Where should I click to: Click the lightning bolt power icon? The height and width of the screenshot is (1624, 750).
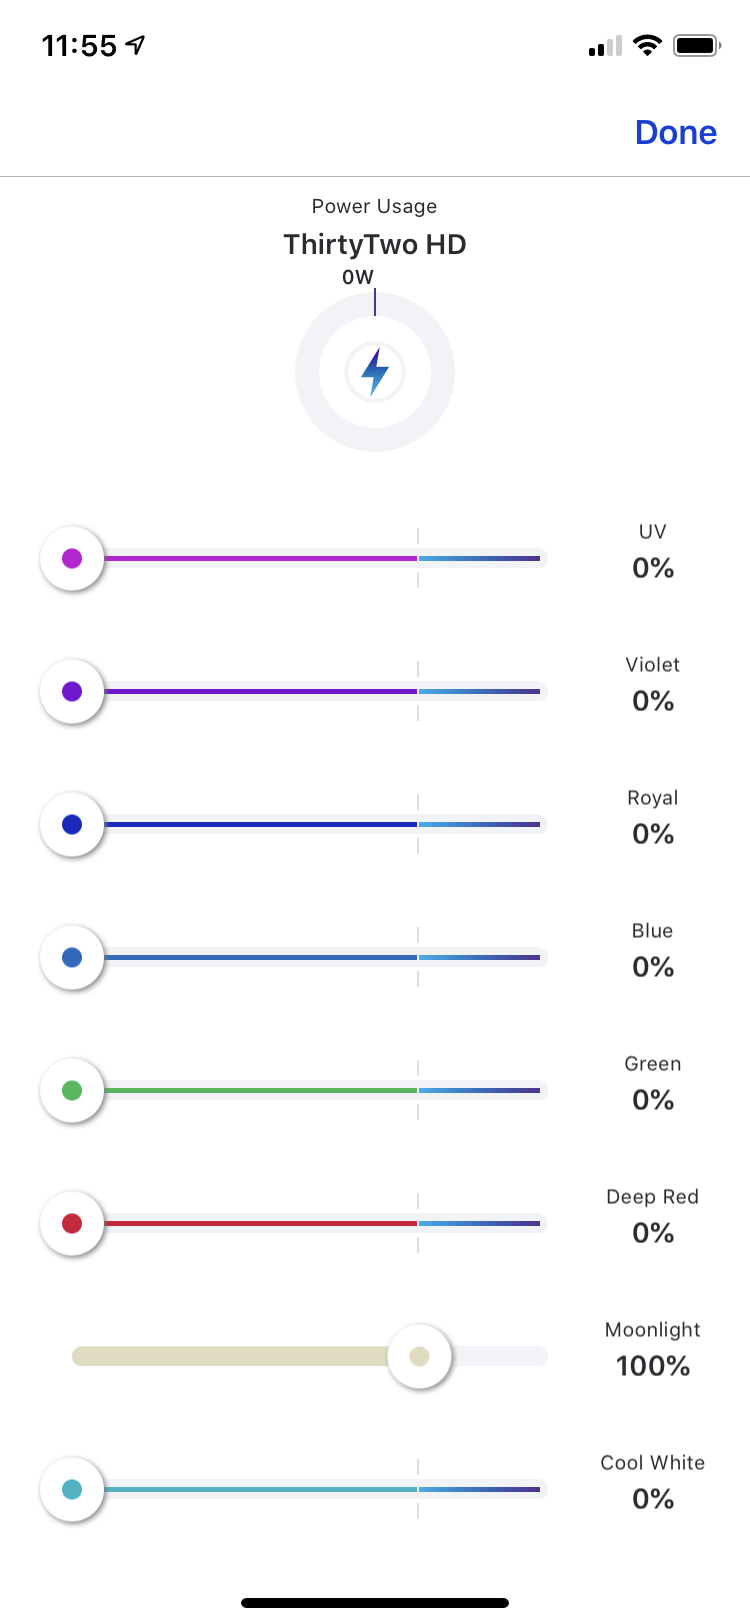tap(375, 372)
